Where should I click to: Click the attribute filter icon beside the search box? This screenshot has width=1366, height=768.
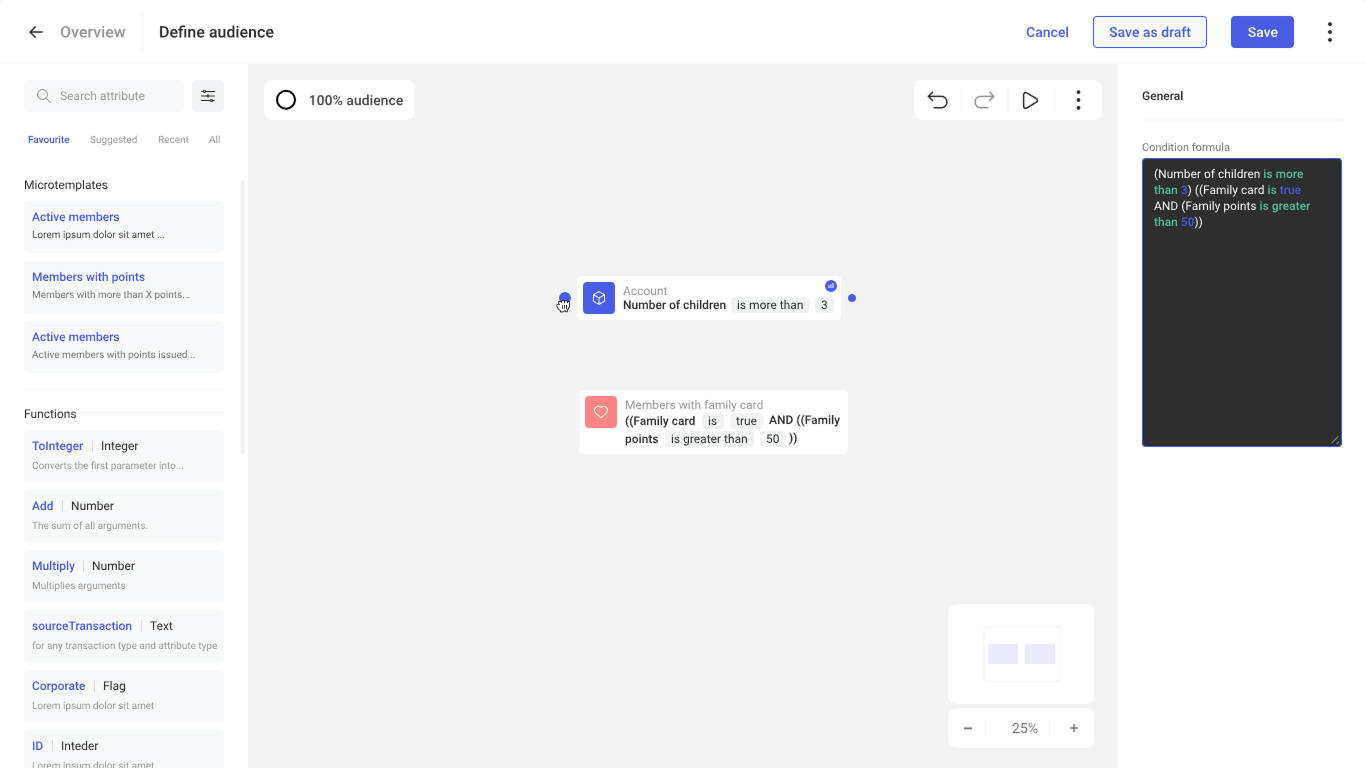pos(208,95)
